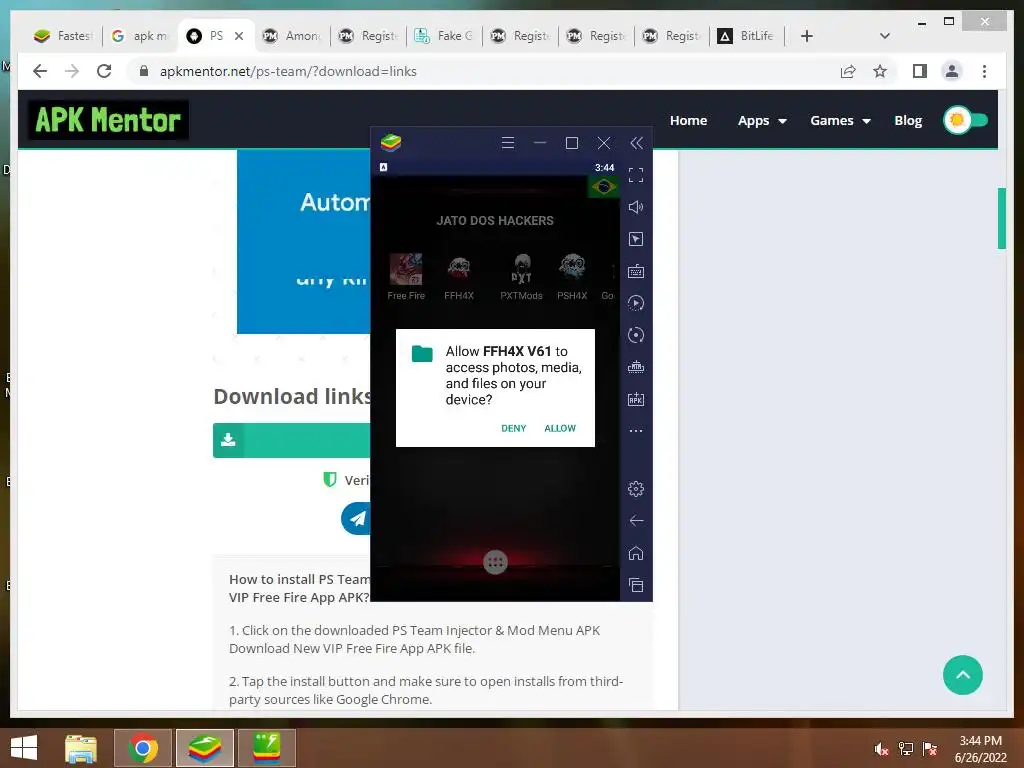Collapse the BlueStacks sidebar with double chevron
Screen dimensions: 1024x768
coord(636,143)
